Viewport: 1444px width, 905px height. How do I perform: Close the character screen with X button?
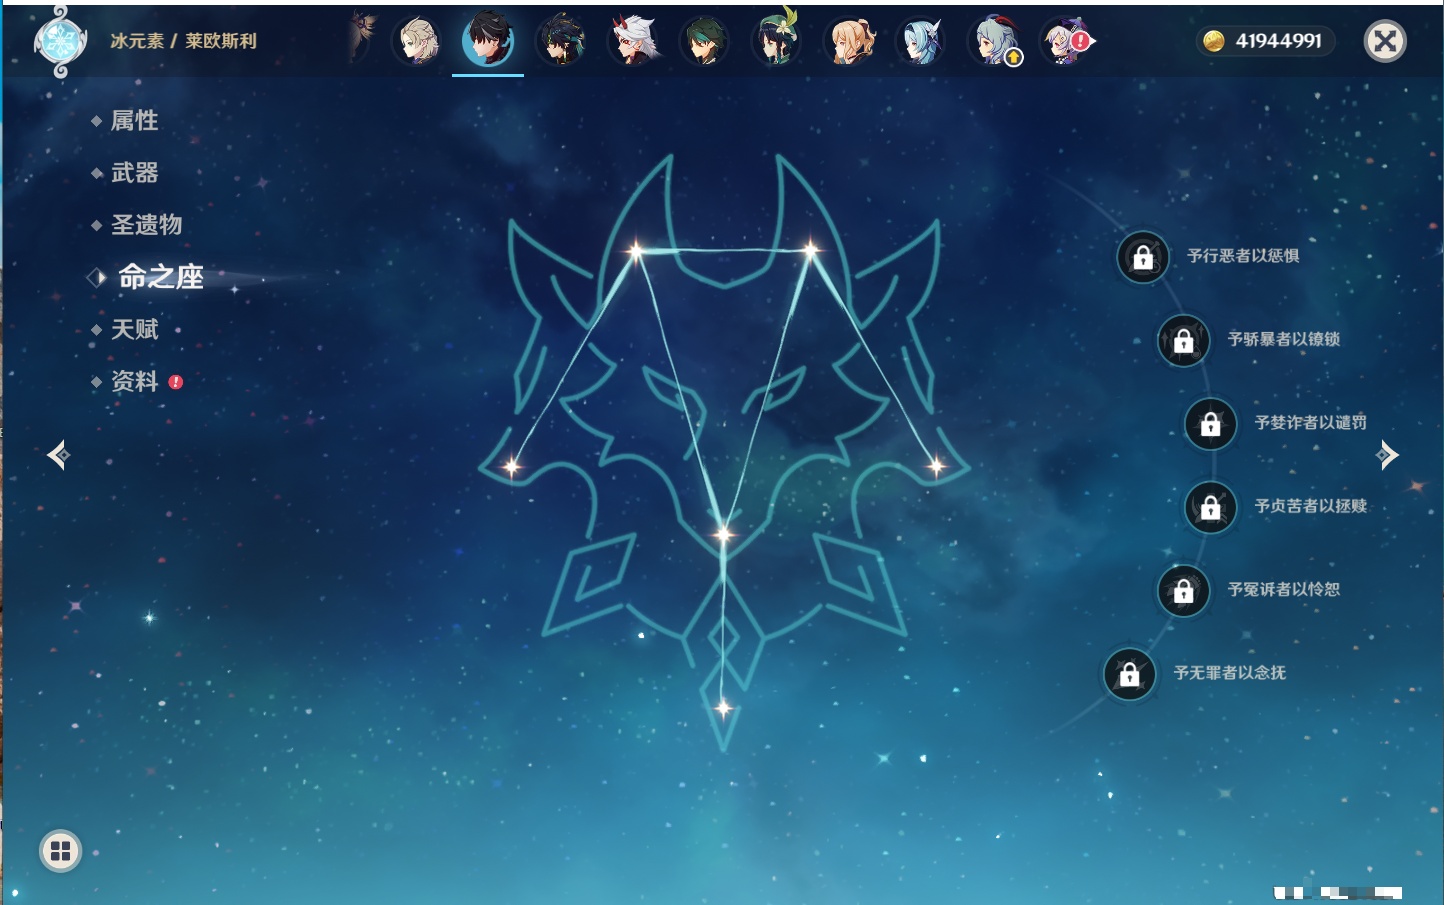pos(1385,41)
